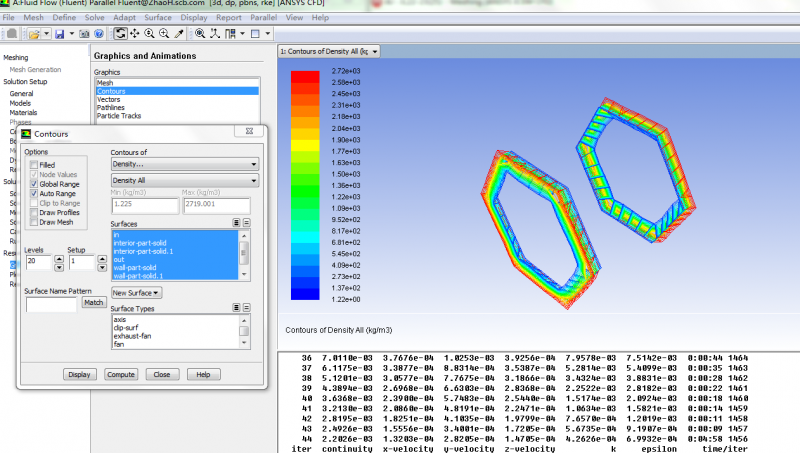
Task: Select the rotate view tool
Action: pyautogui.click(x=121, y=34)
